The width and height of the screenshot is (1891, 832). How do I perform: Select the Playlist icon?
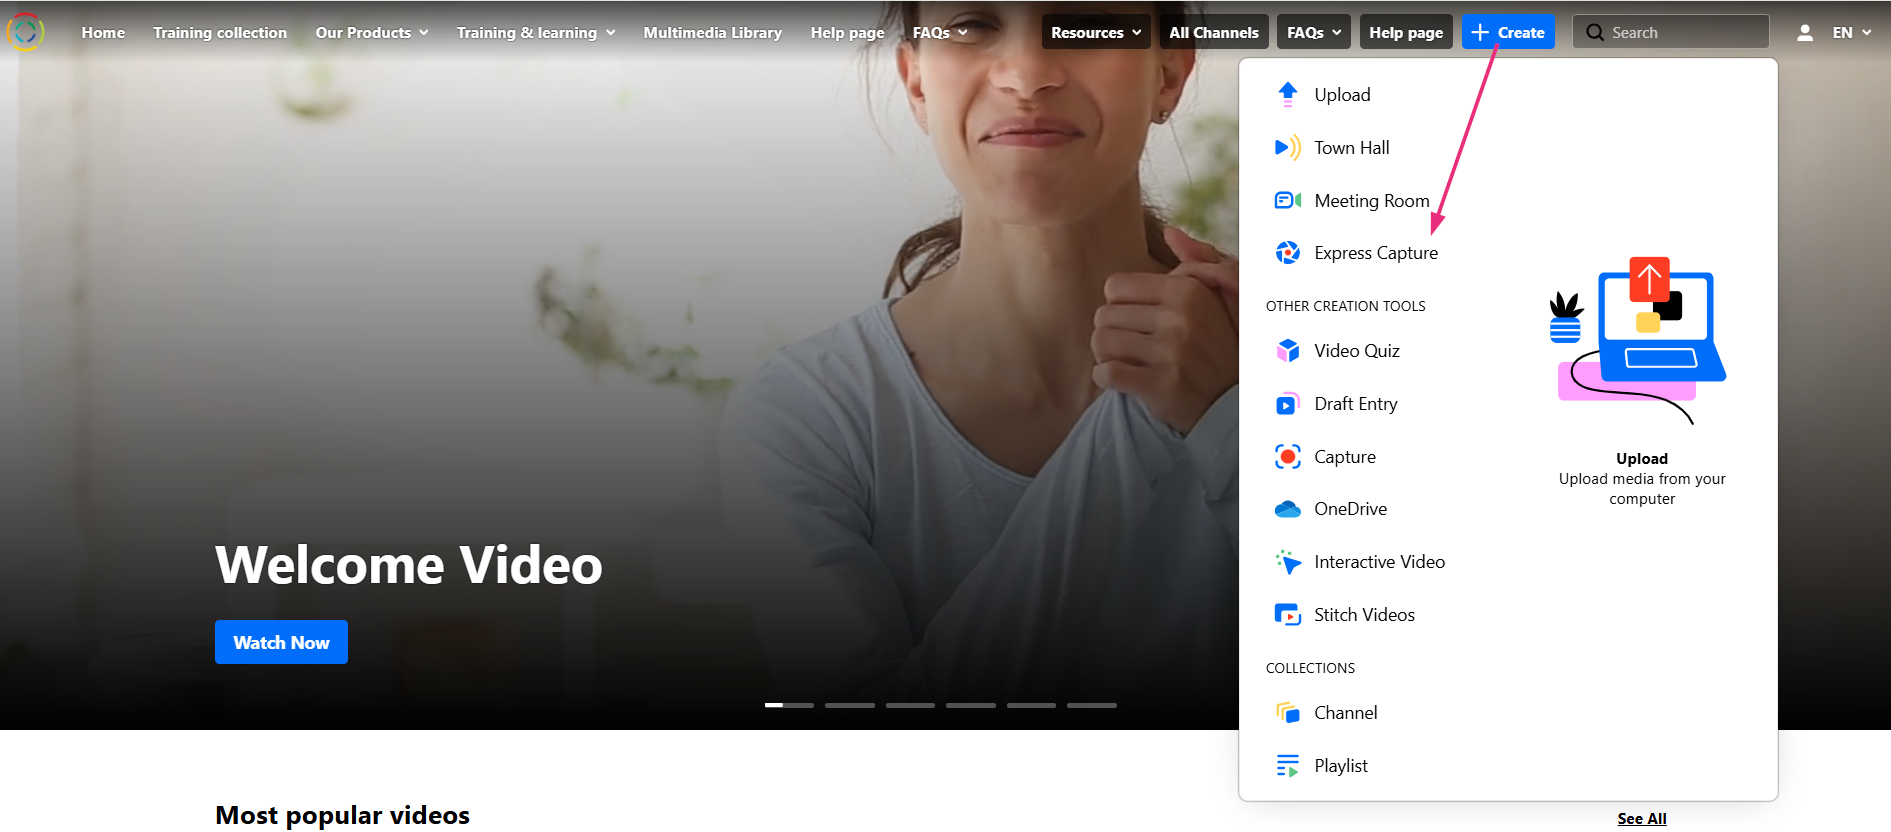pyautogui.click(x=1287, y=766)
